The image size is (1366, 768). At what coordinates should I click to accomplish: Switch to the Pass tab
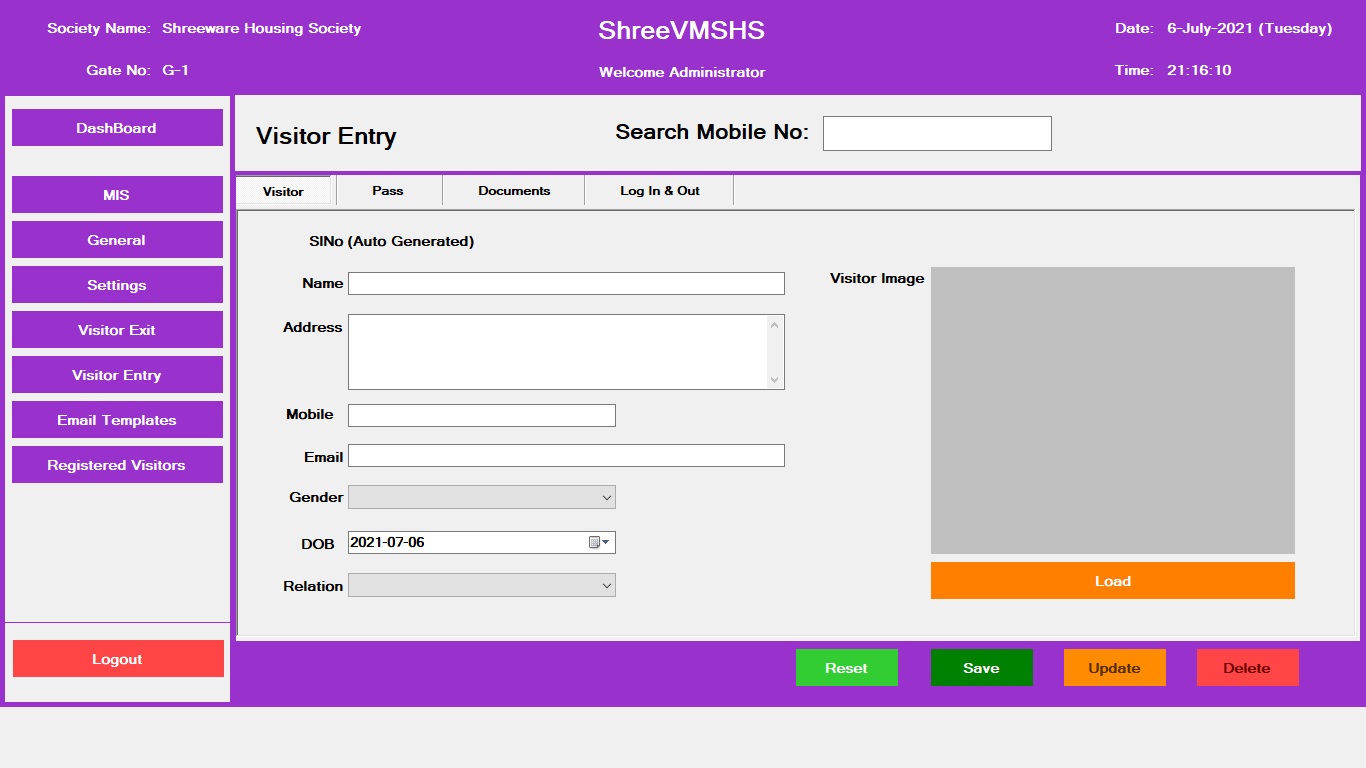[x=388, y=191]
